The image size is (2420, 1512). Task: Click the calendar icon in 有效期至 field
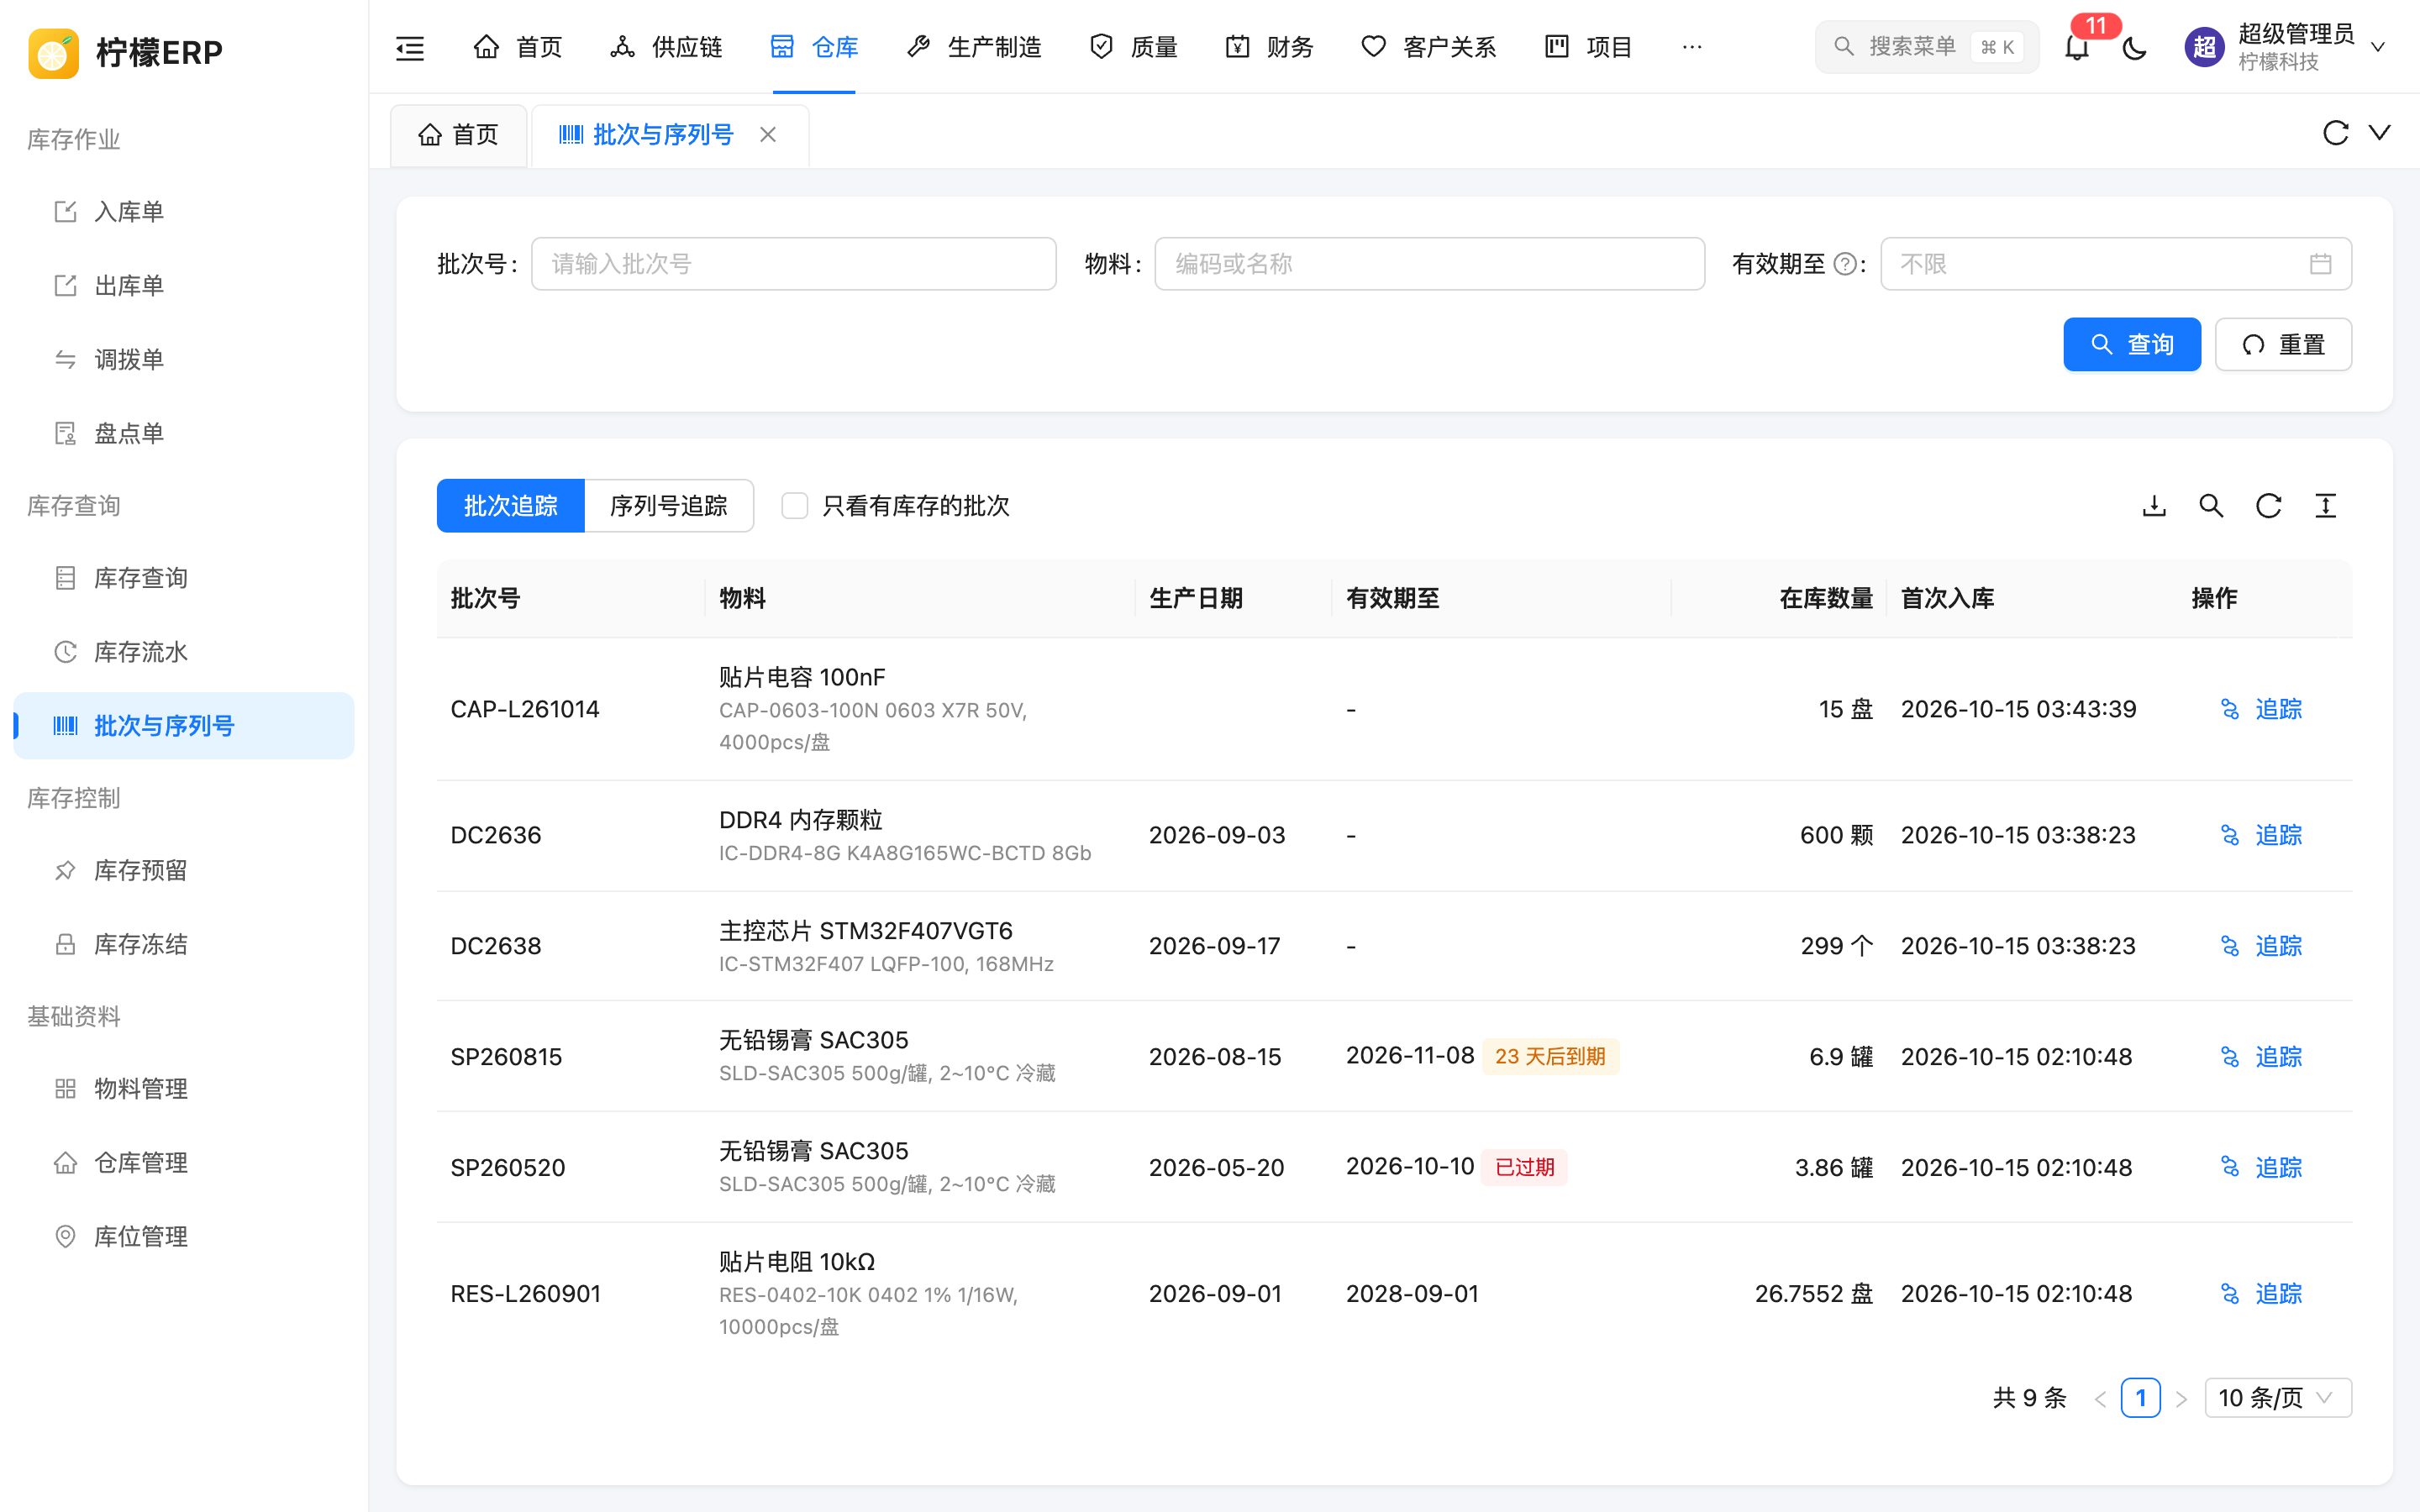[x=2320, y=264]
